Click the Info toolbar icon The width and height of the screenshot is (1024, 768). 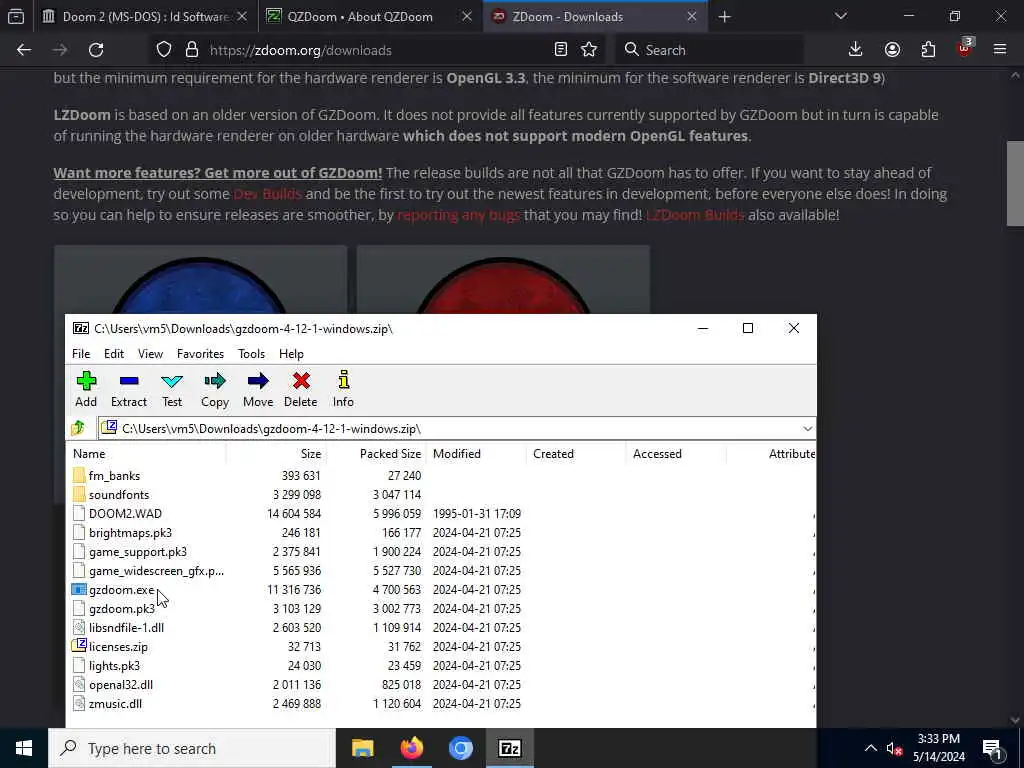coord(344,389)
